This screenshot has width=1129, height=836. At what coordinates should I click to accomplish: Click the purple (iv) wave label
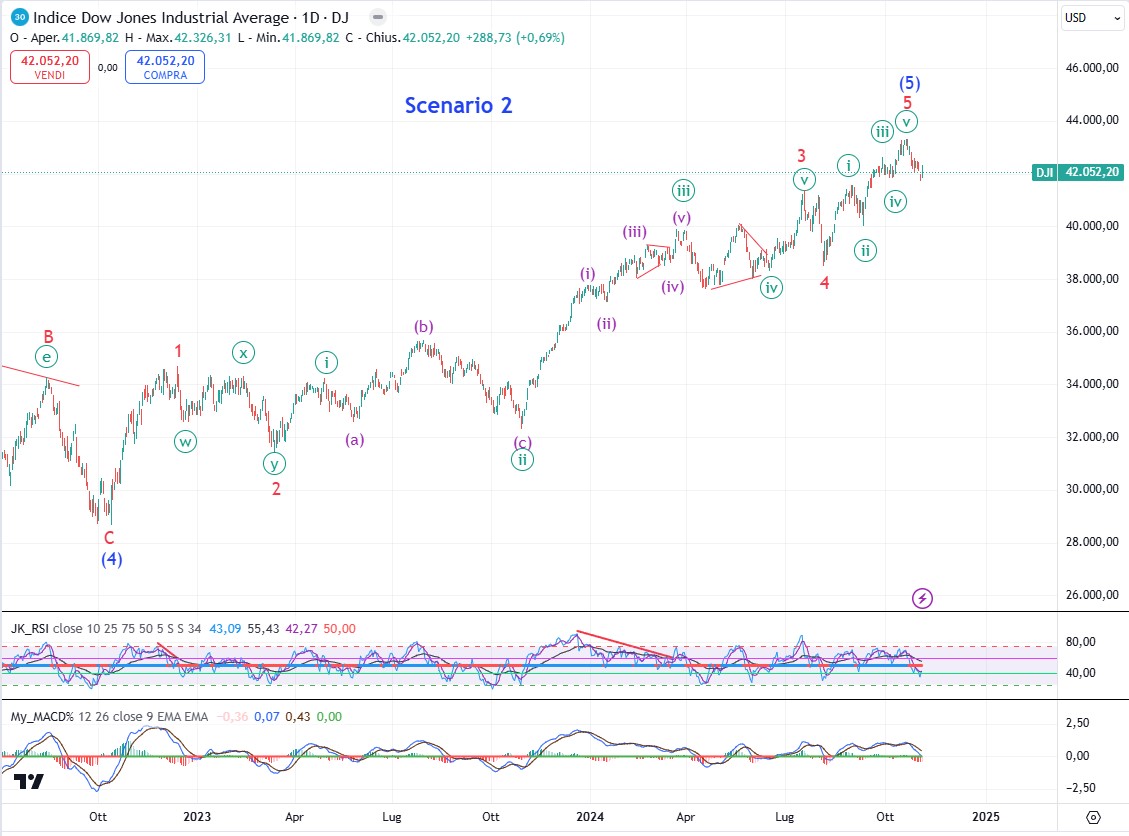[x=673, y=287]
